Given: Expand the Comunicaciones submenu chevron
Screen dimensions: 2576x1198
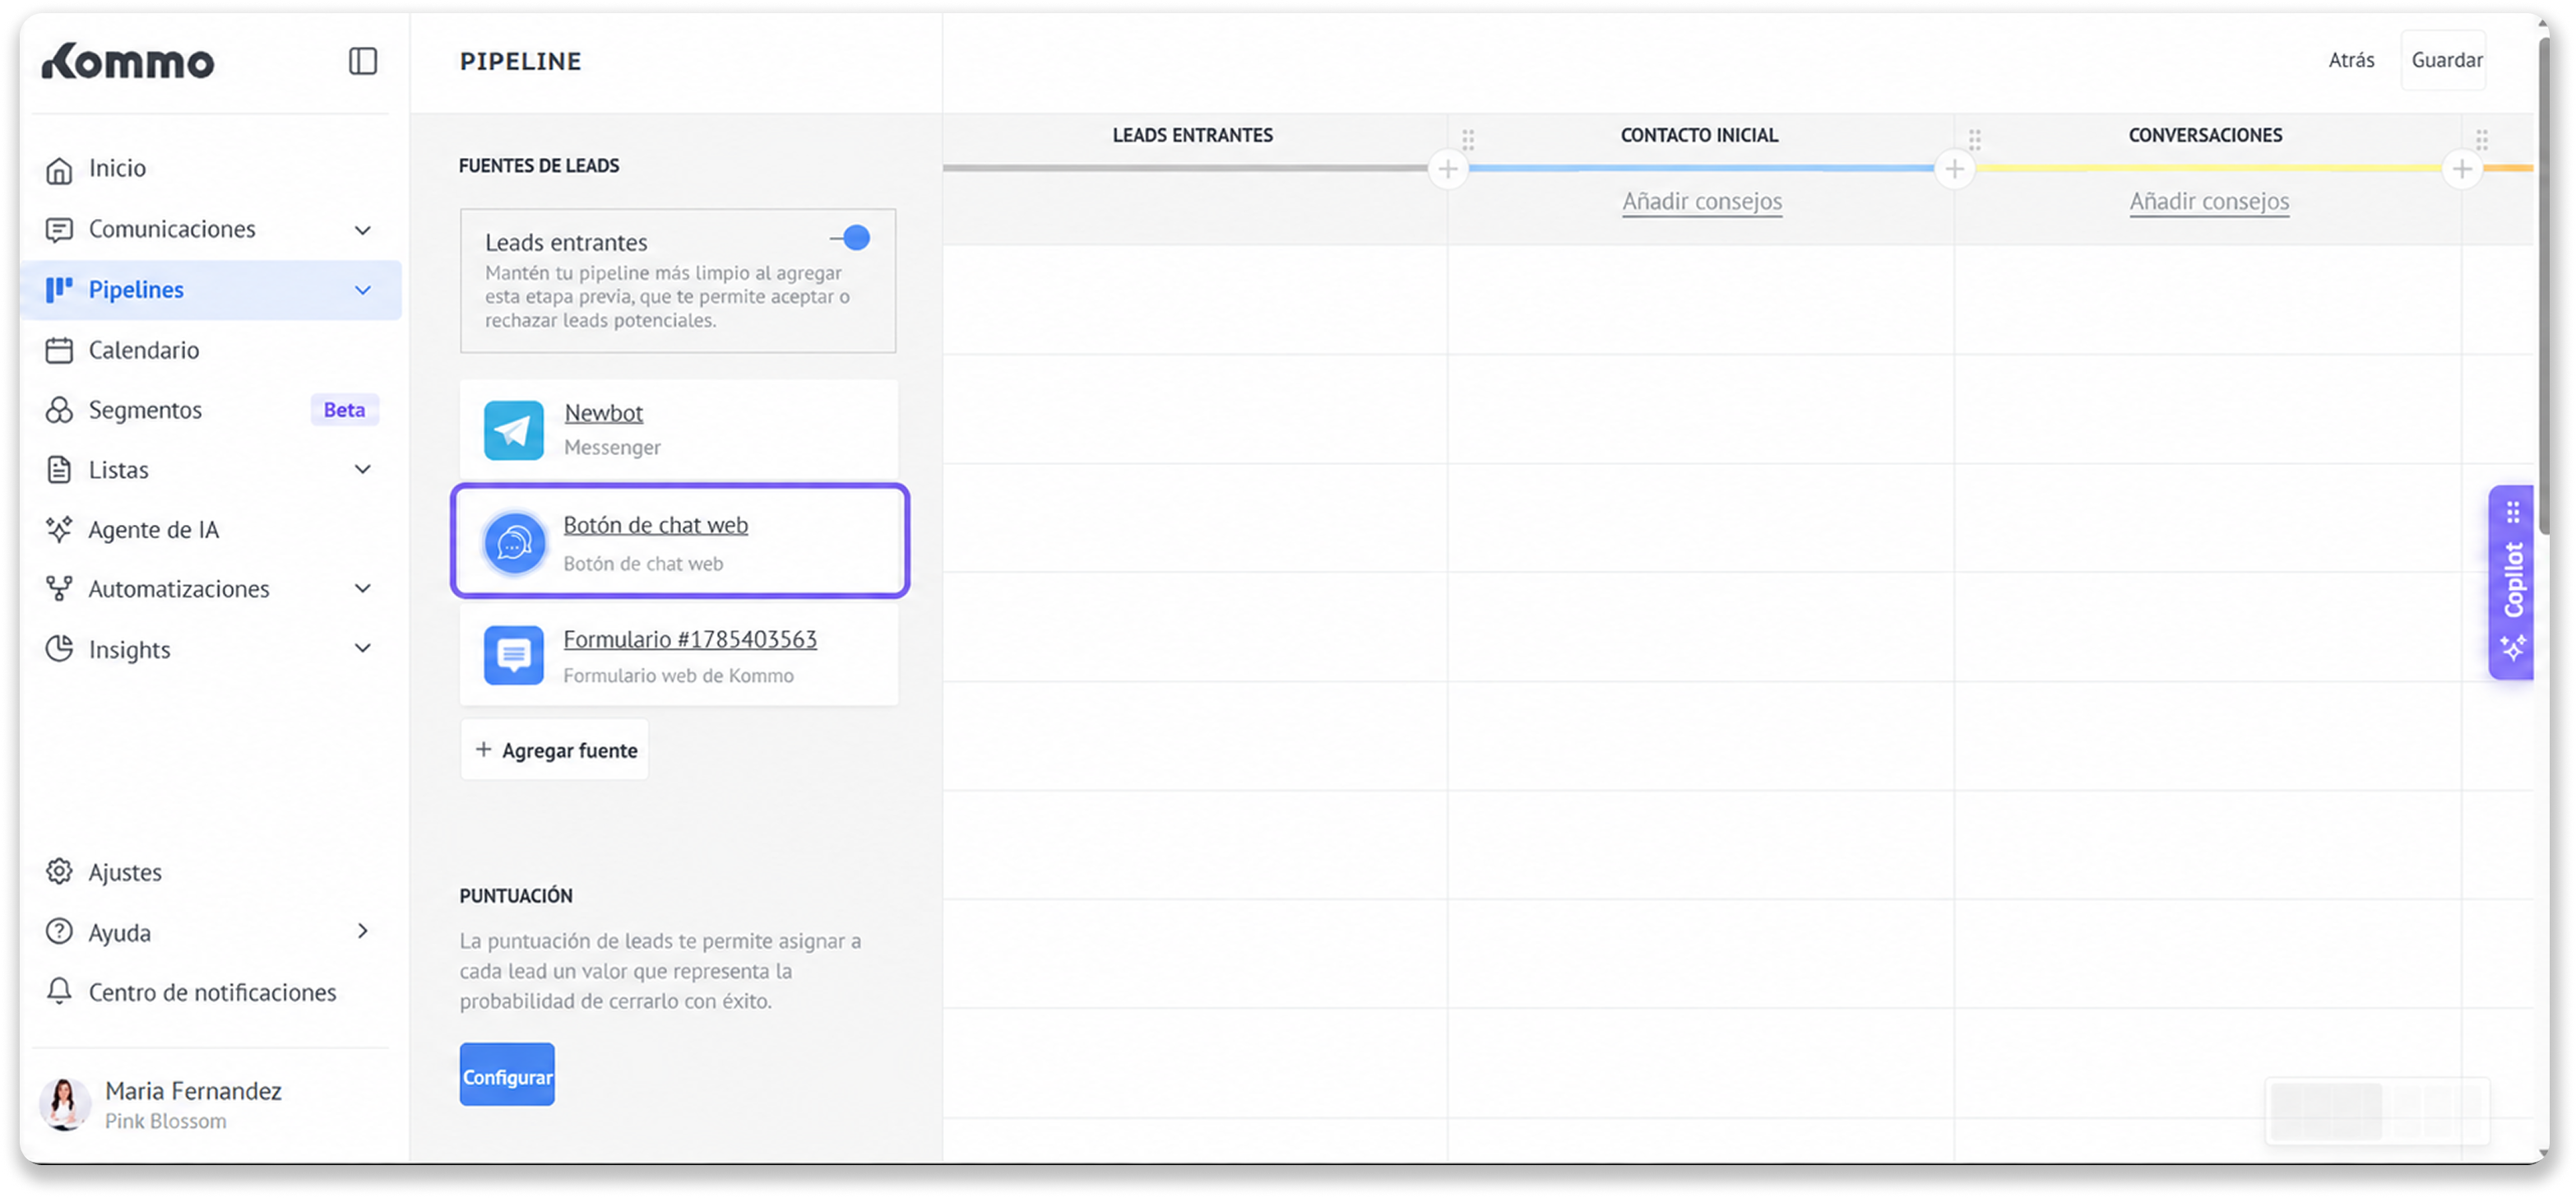Looking at the screenshot, I should (363, 230).
